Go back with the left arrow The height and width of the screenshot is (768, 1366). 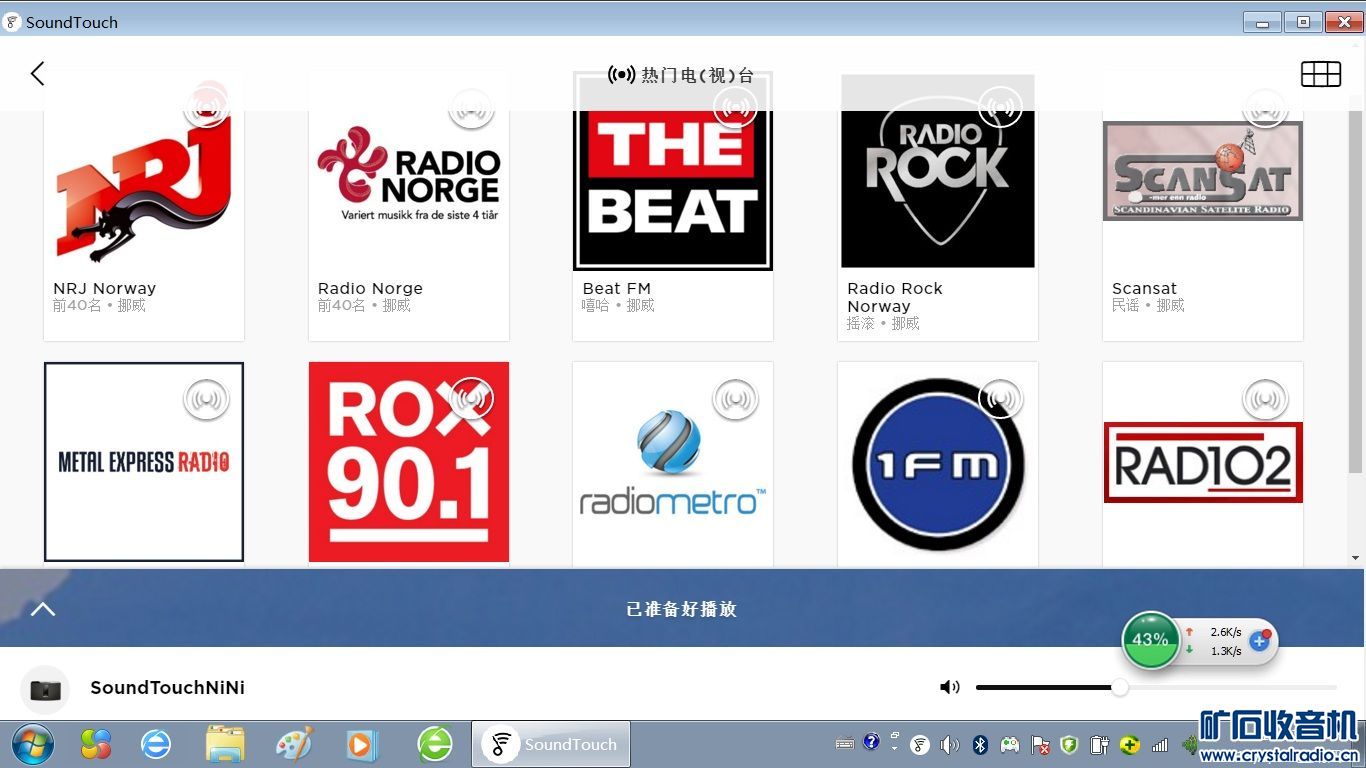pyautogui.click(x=37, y=73)
